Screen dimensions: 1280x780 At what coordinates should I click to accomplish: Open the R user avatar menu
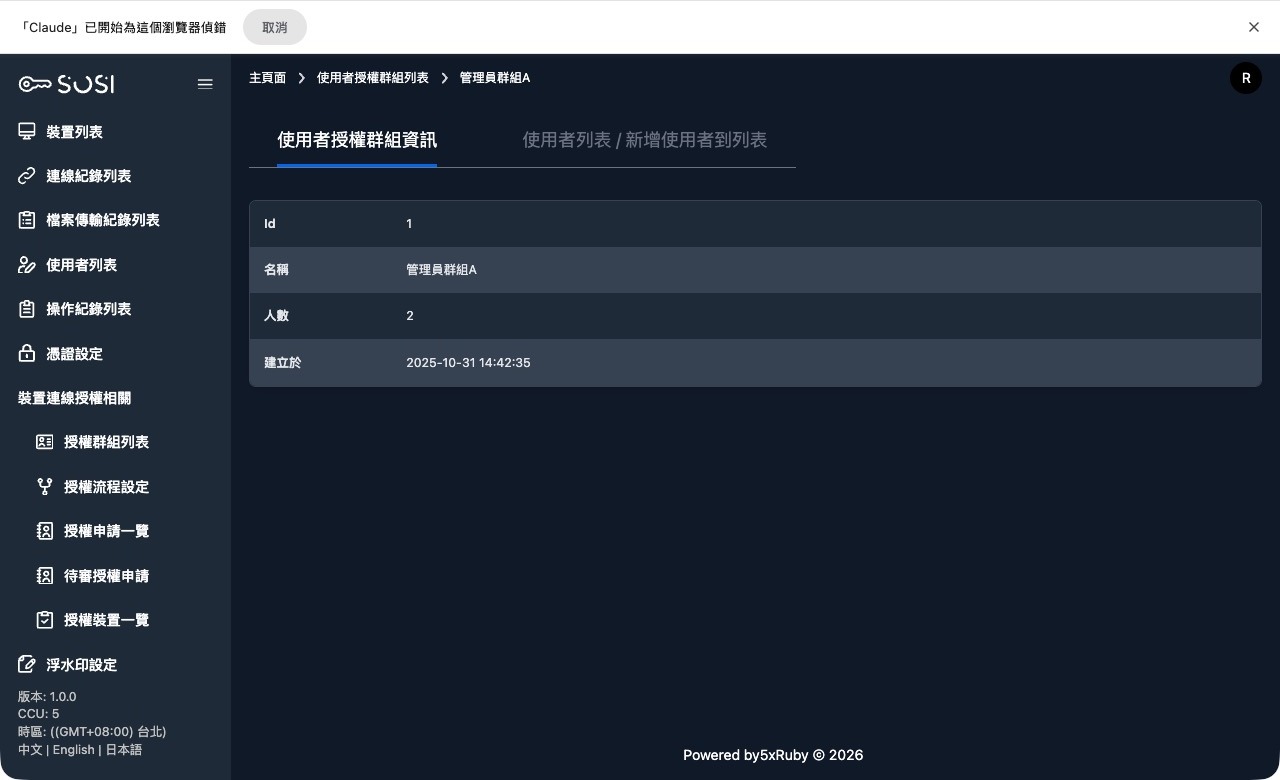point(1245,78)
